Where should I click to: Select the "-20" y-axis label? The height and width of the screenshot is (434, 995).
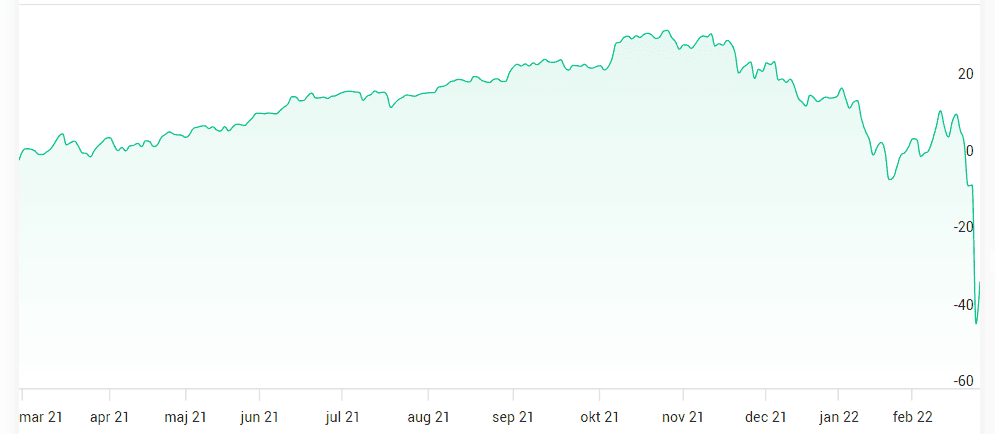coord(963,227)
